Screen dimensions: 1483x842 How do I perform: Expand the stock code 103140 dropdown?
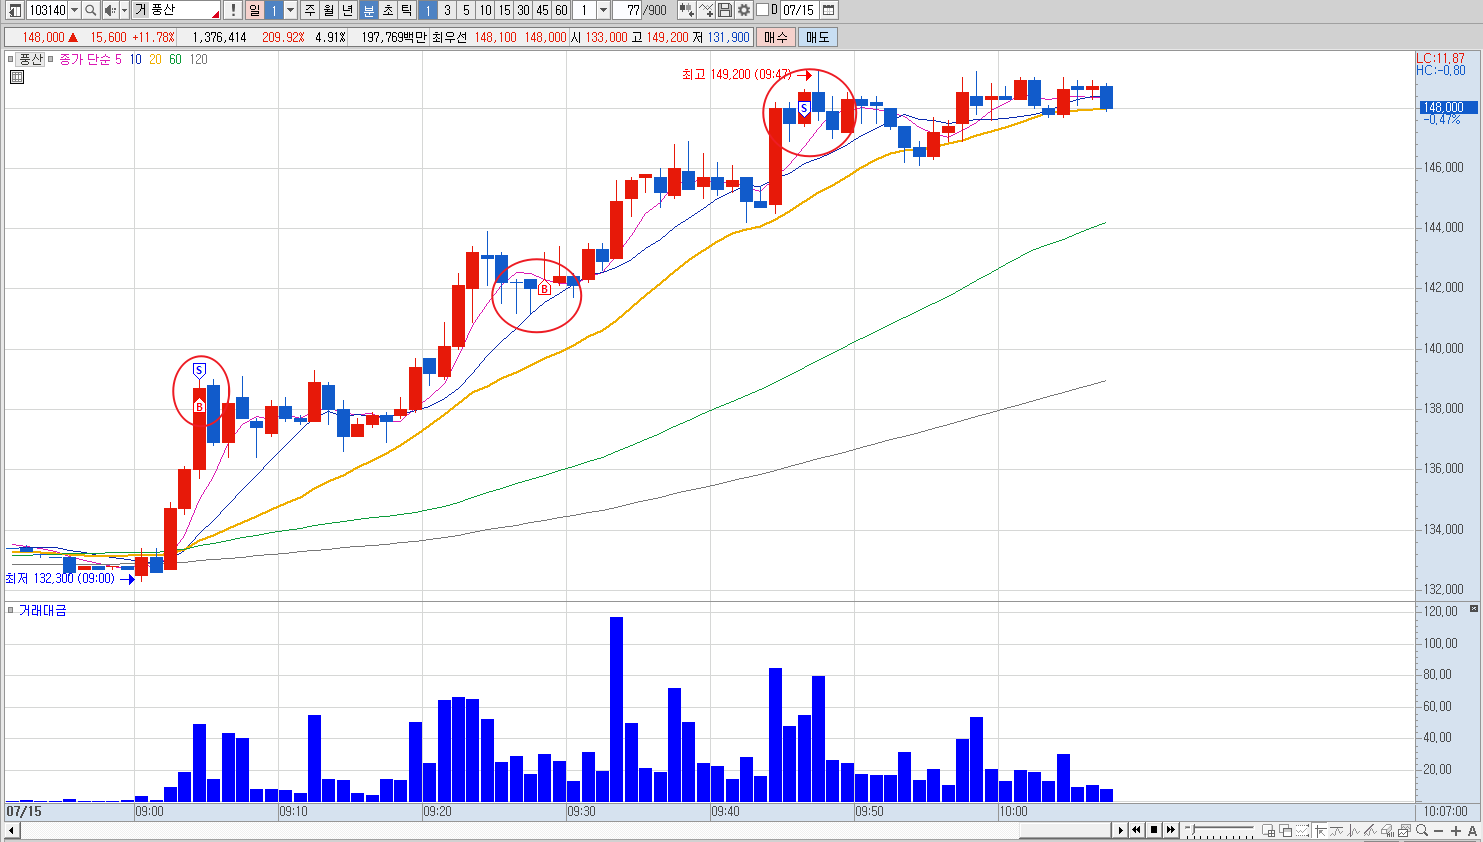(x=75, y=10)
